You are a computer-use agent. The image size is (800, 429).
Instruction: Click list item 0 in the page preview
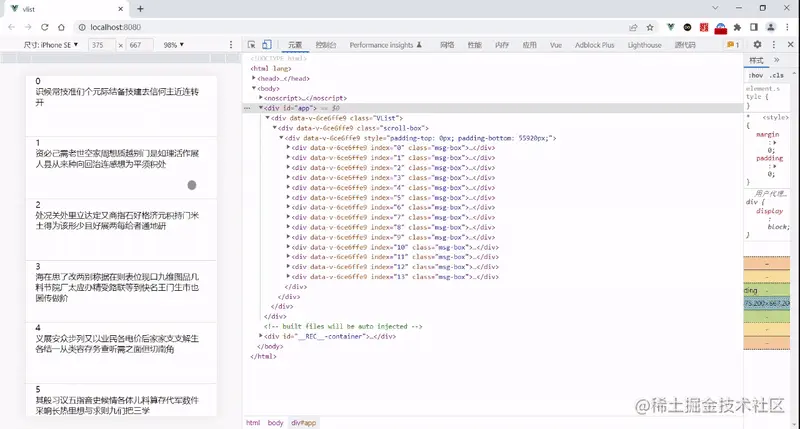(x=121, y=106)
